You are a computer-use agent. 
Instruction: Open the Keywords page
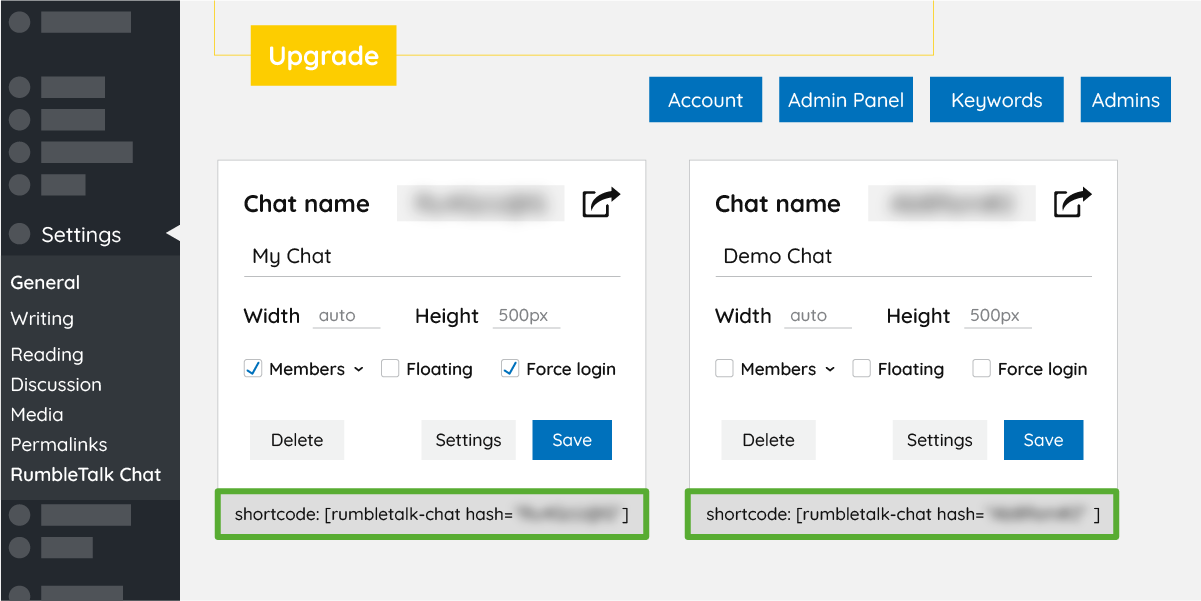coord(996,99)
